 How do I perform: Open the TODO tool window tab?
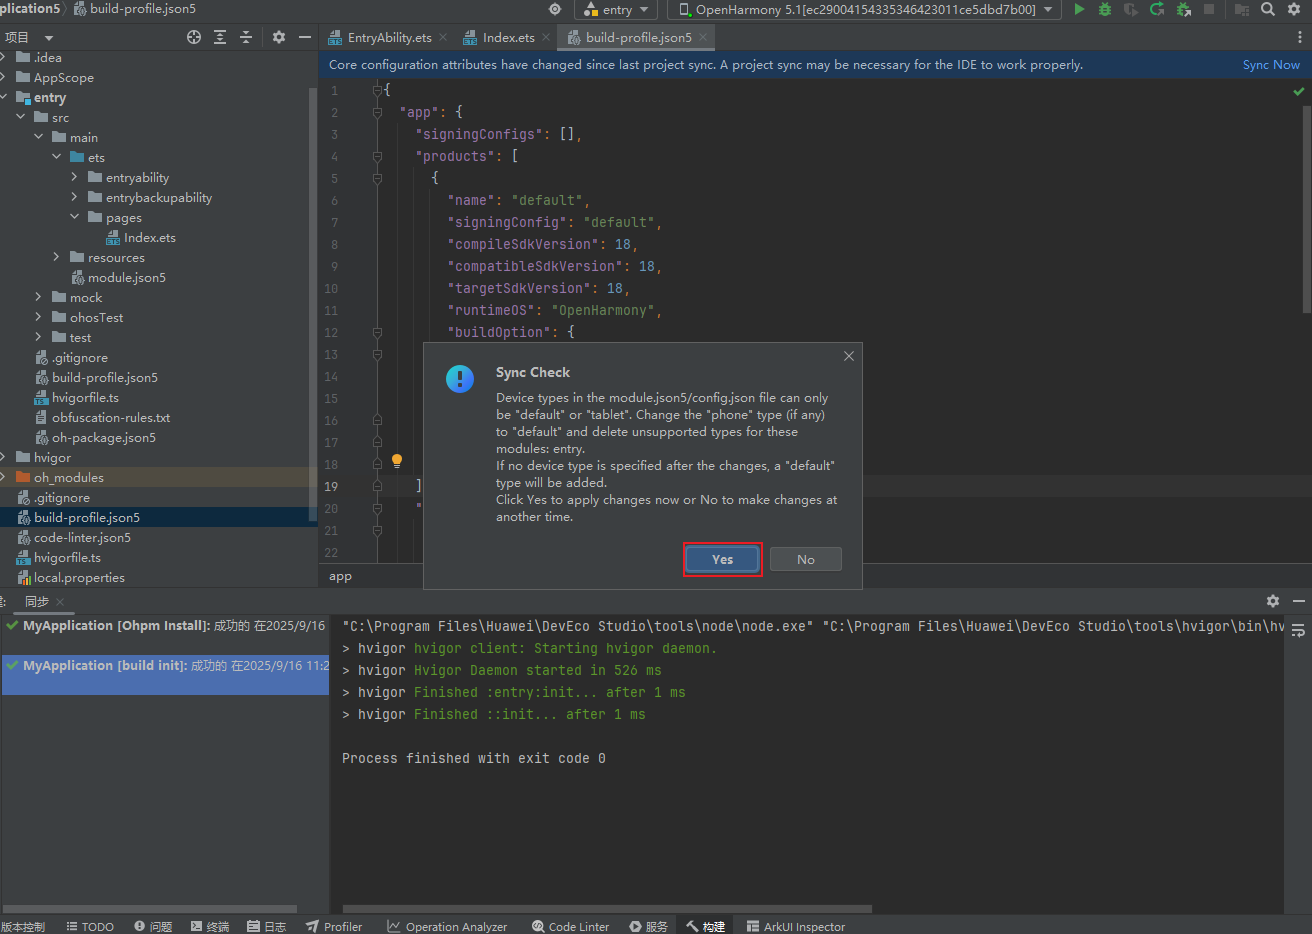(x=90, y=926)
